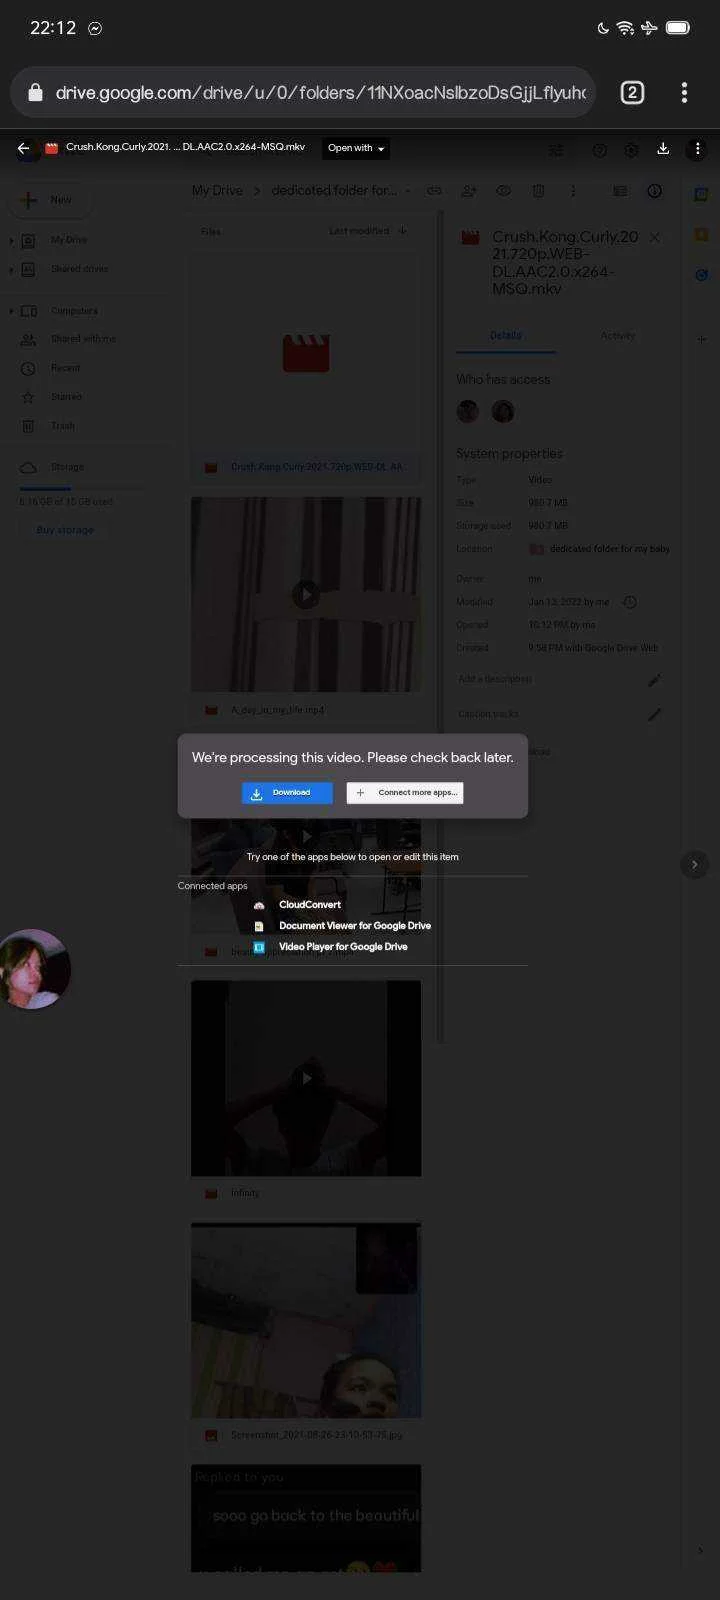The image size is (720, 1600).
Task: Expand Computers tree arrow
Action: click(x=11, y=311)
